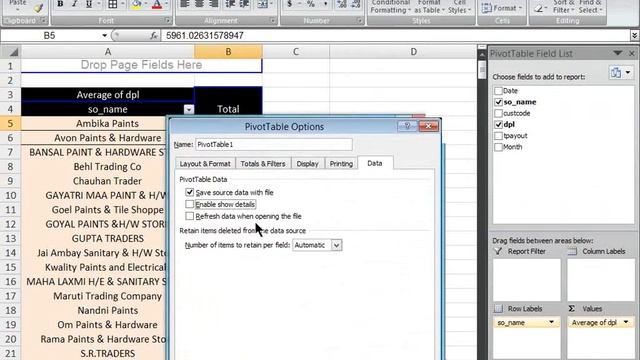
Task: Open the Font dialog launcher
Action: point(167,20)
